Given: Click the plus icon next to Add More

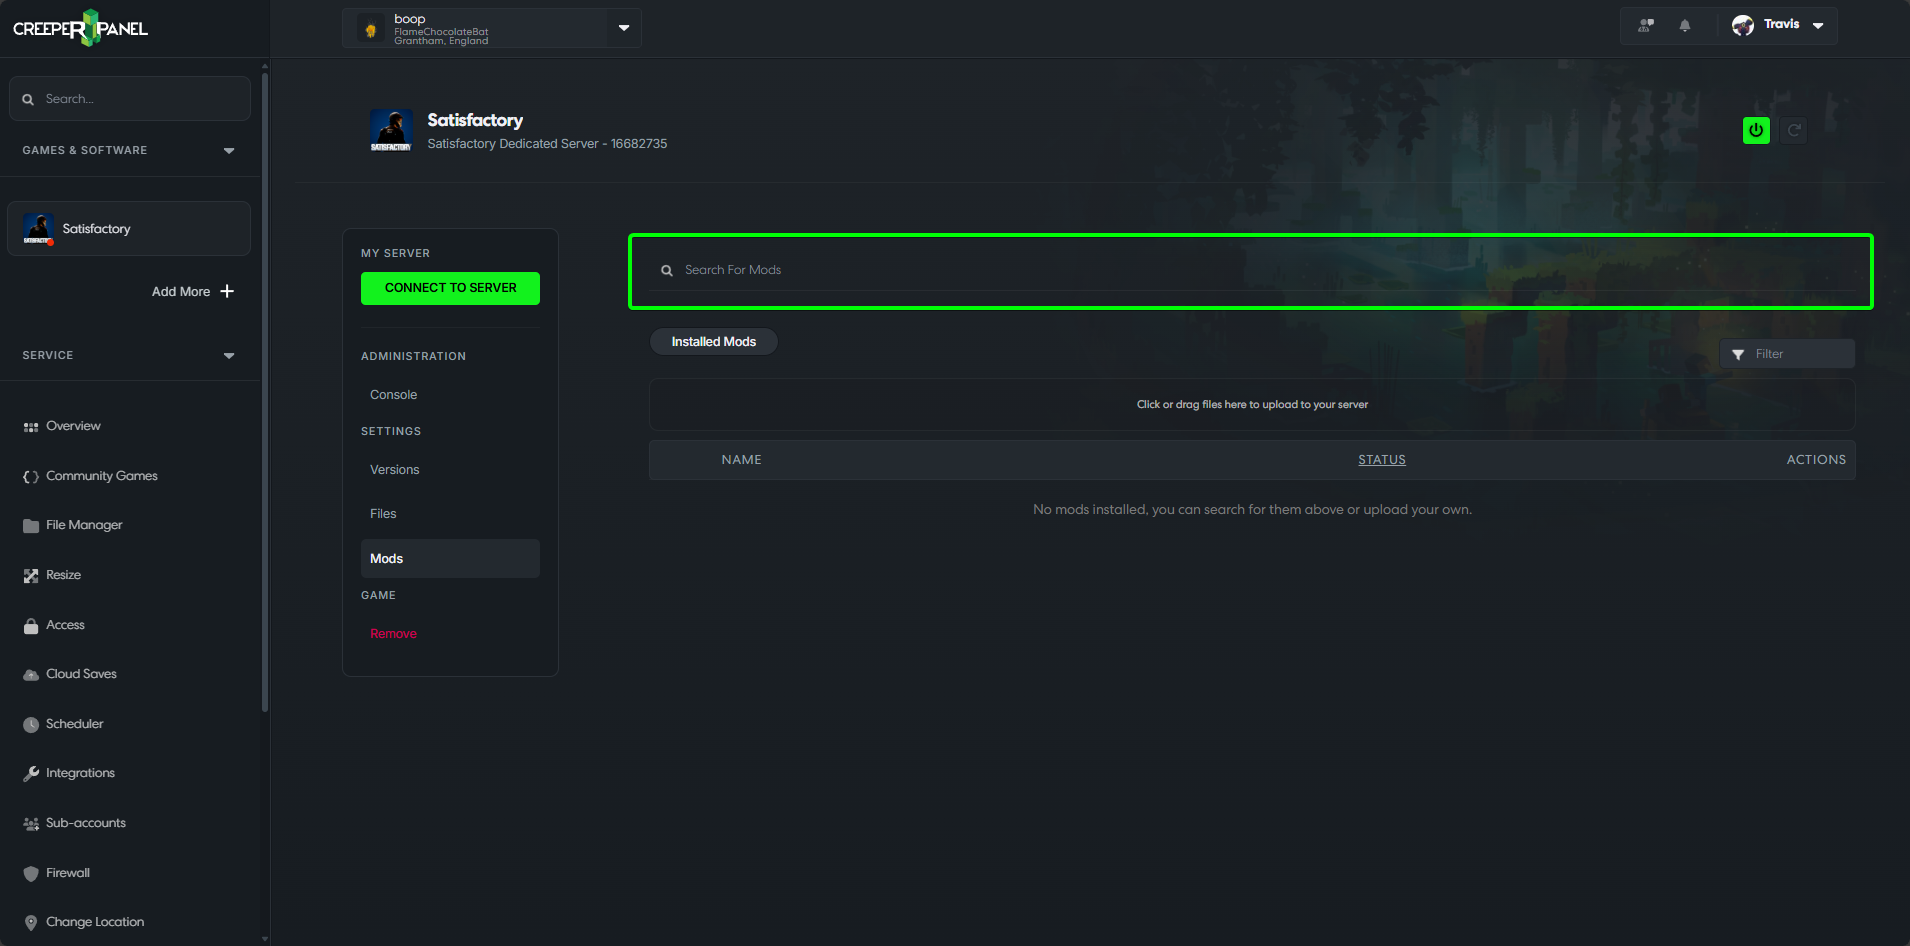Looking at the screenshot, I should (227, 291).
